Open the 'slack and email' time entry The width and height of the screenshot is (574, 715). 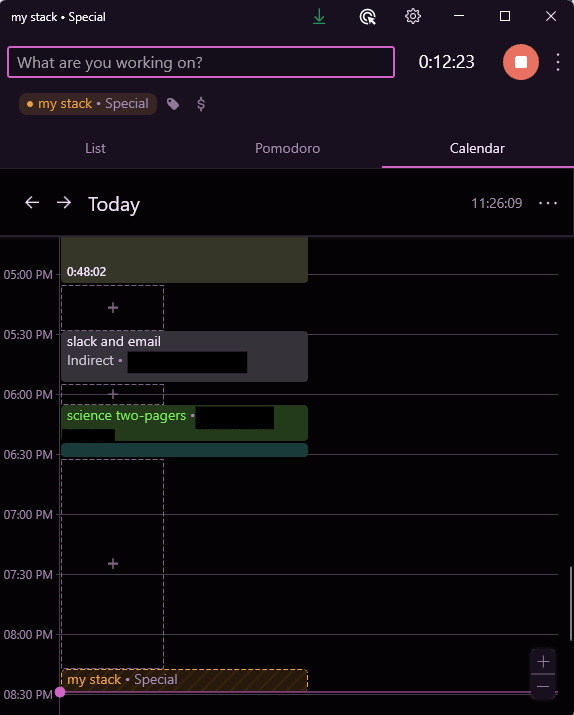click(185, 356)
